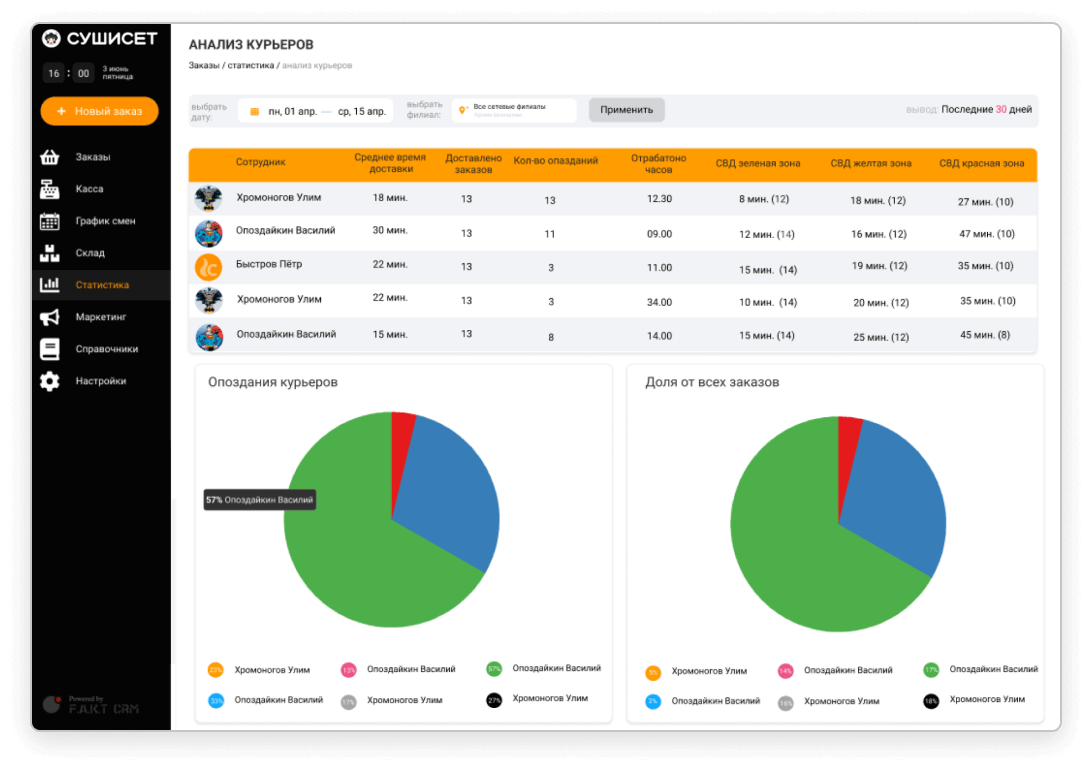
Task: Click gray legend dot in Доля от всех заказов chart
Action: (786, 703)
